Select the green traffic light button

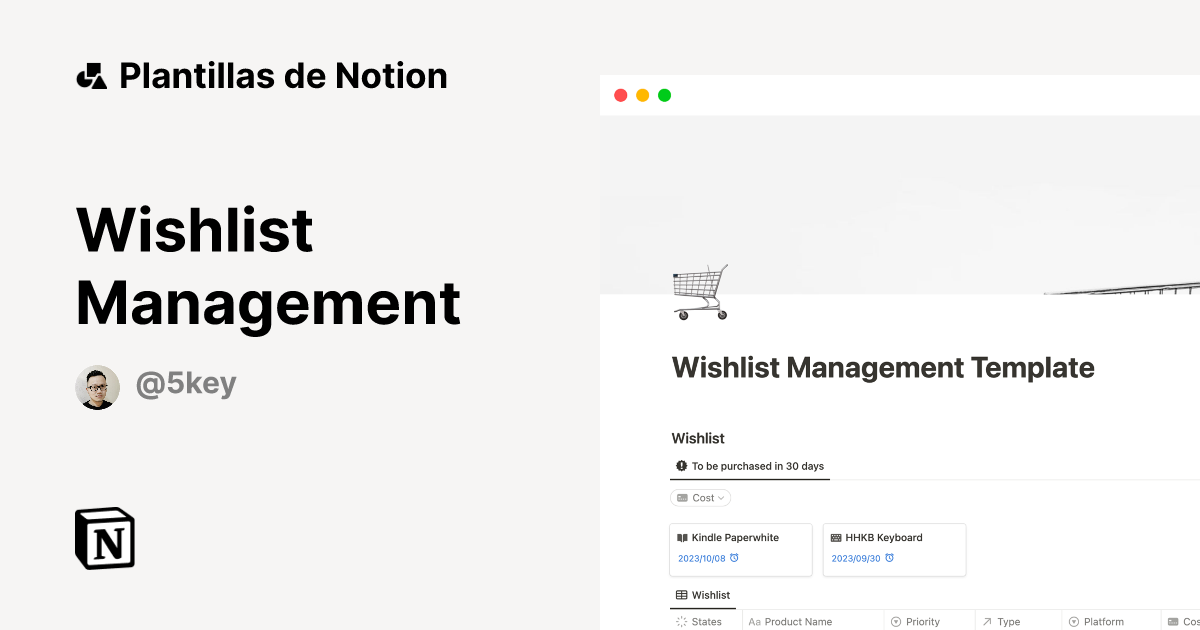coord(663,95)
